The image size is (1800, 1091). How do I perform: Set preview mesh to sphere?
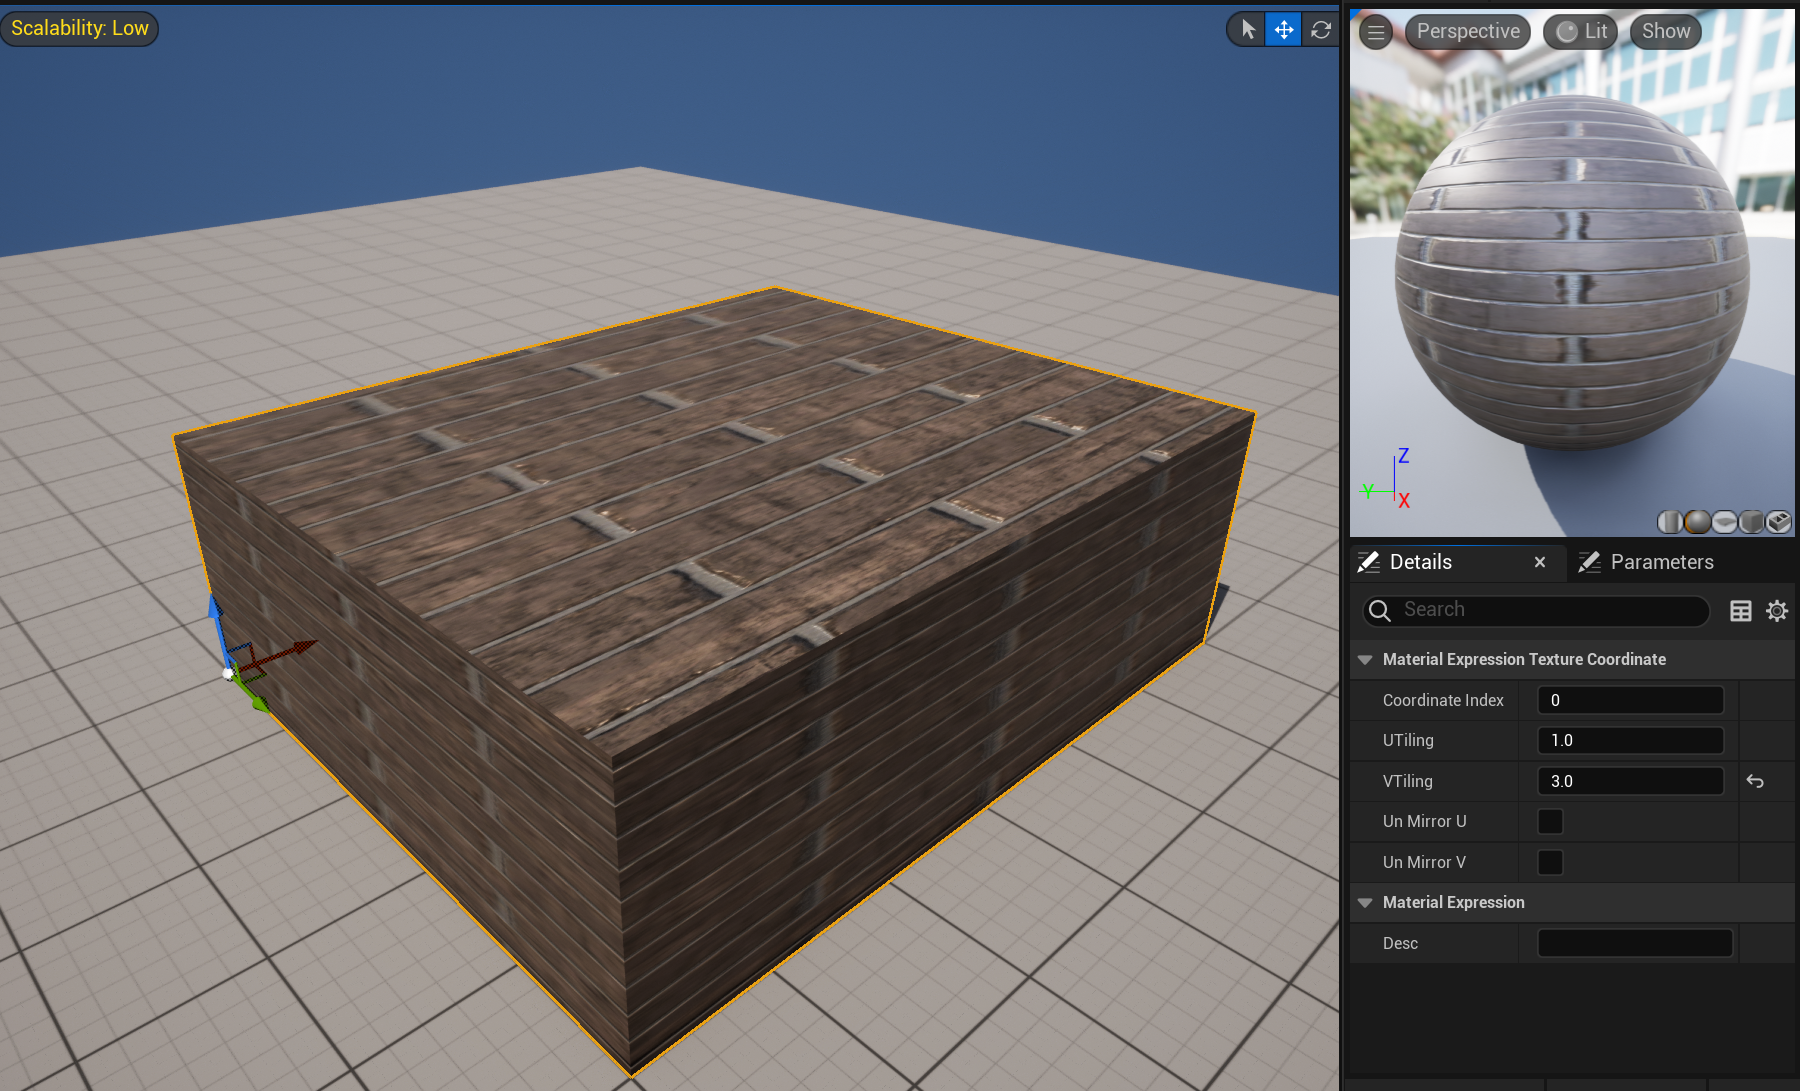tap(1697, 521)
